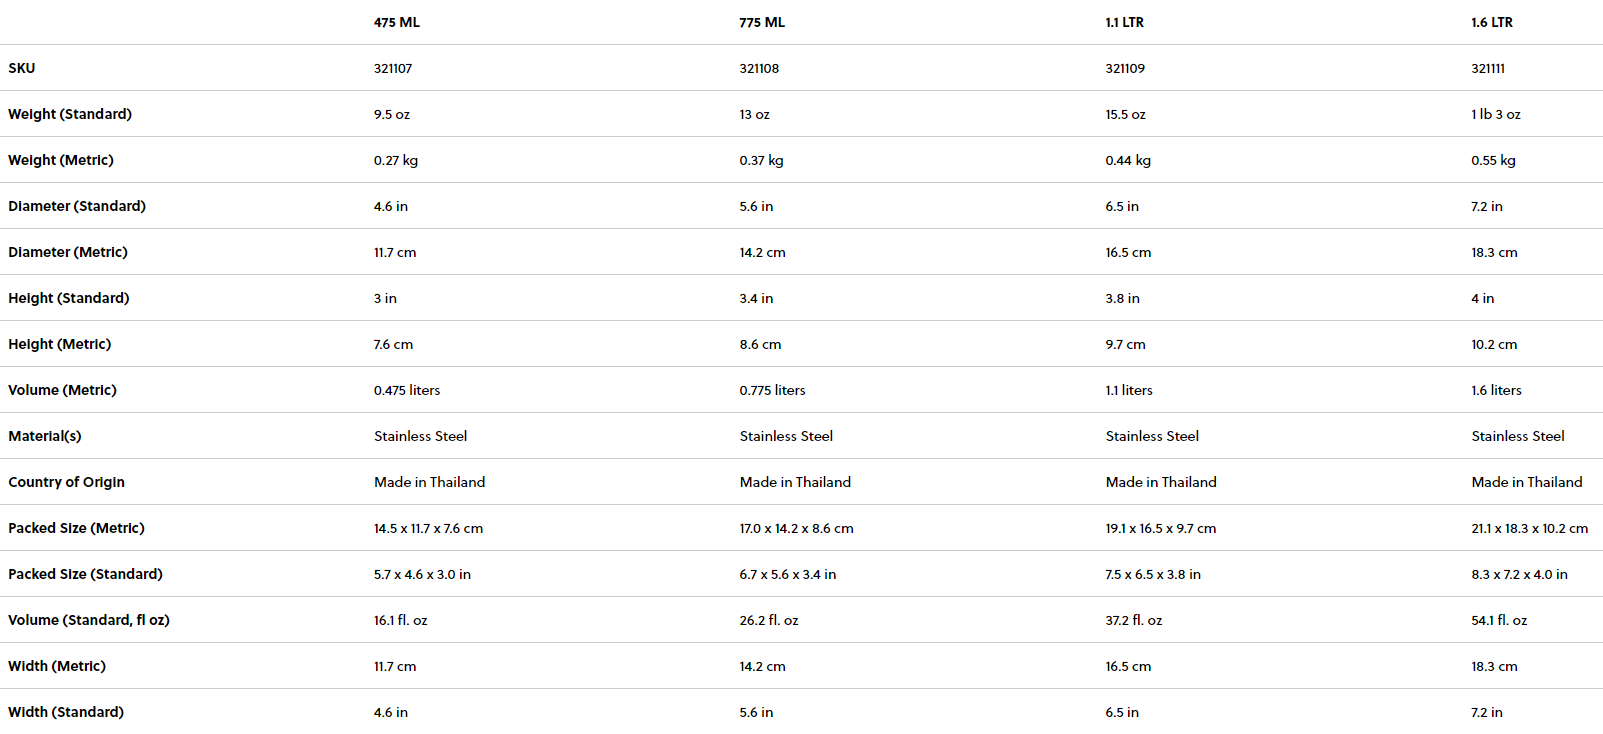This screenshot has width=1603, height=734.
Task: Click the 1.1 LTR column header
Action: pos(1124,22)
